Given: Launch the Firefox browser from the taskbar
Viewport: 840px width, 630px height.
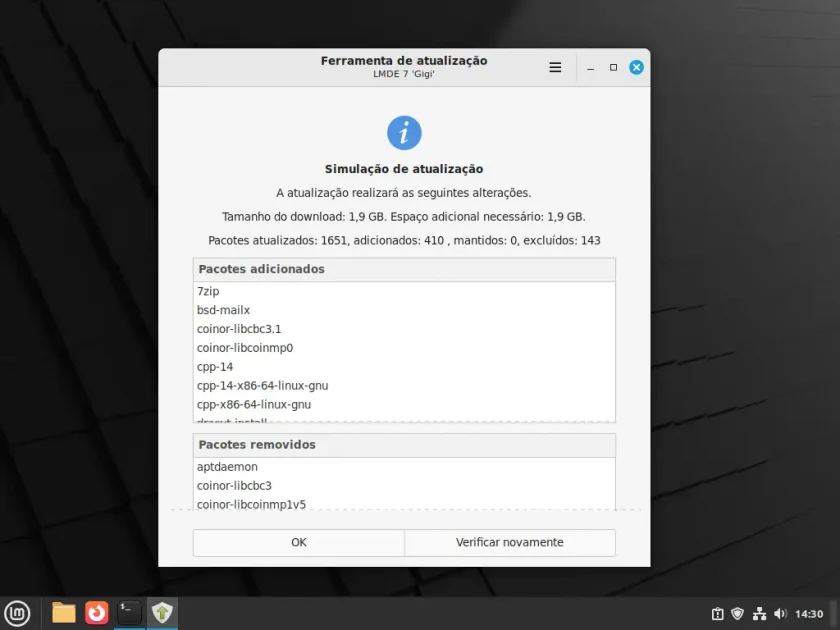Looking at the screenshot, I should 96,613.
